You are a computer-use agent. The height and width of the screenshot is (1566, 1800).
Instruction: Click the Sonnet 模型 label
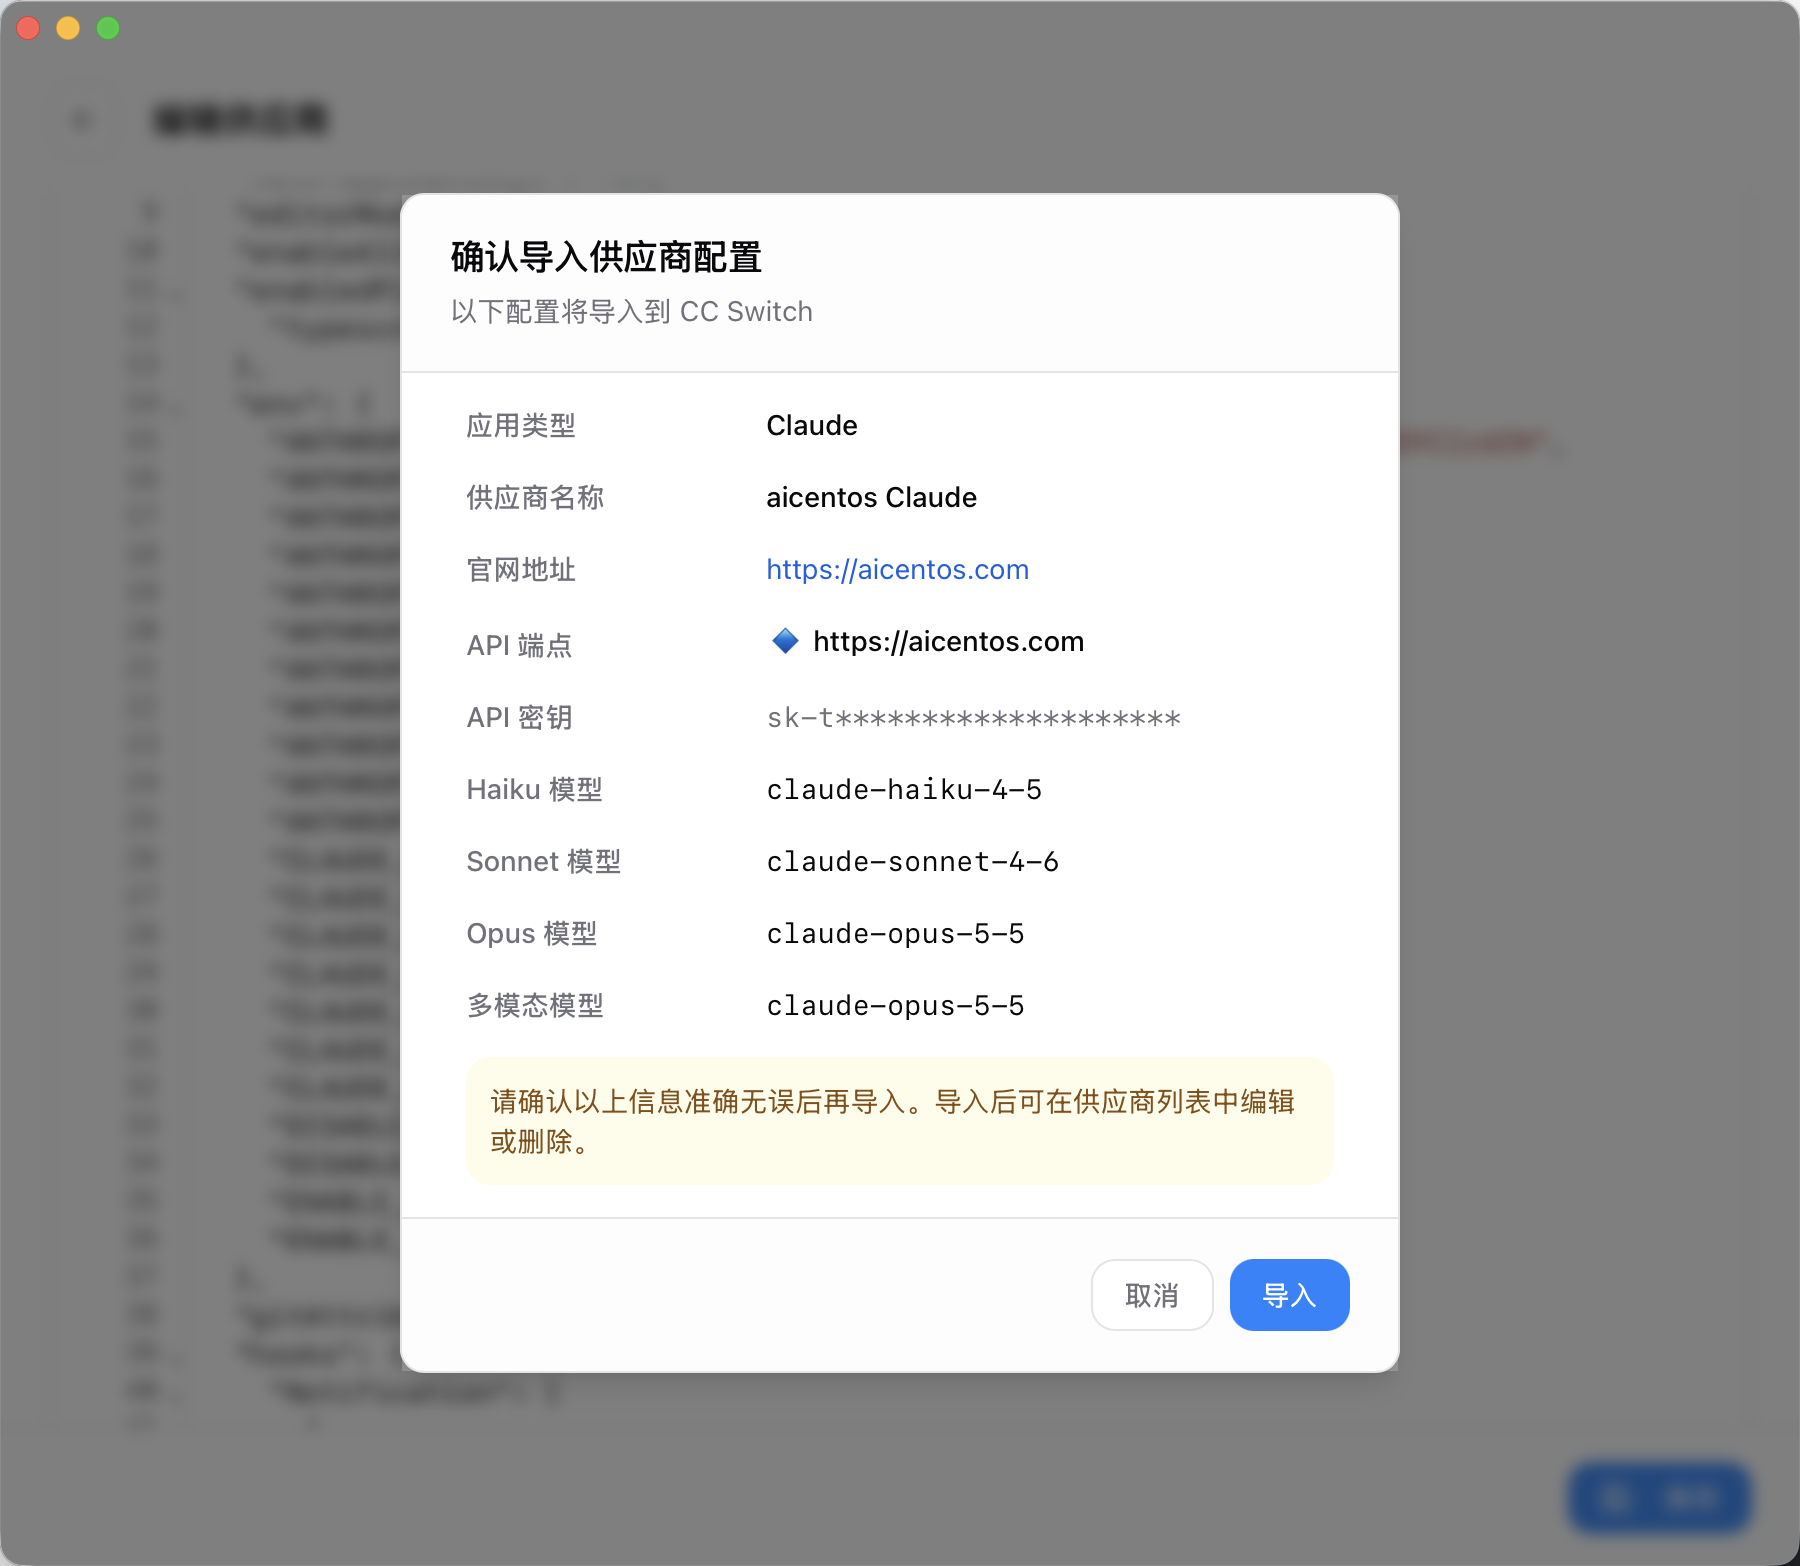pos(543,861)
